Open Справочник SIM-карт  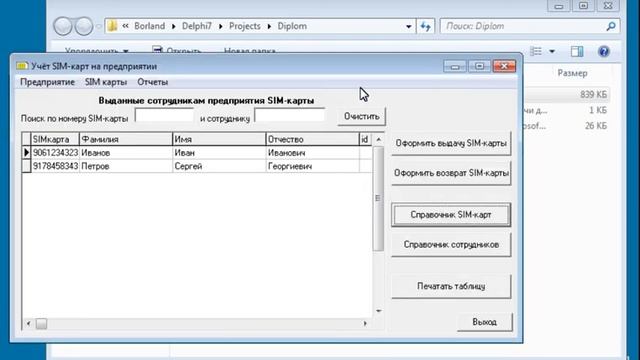click(x=451, y=215)
